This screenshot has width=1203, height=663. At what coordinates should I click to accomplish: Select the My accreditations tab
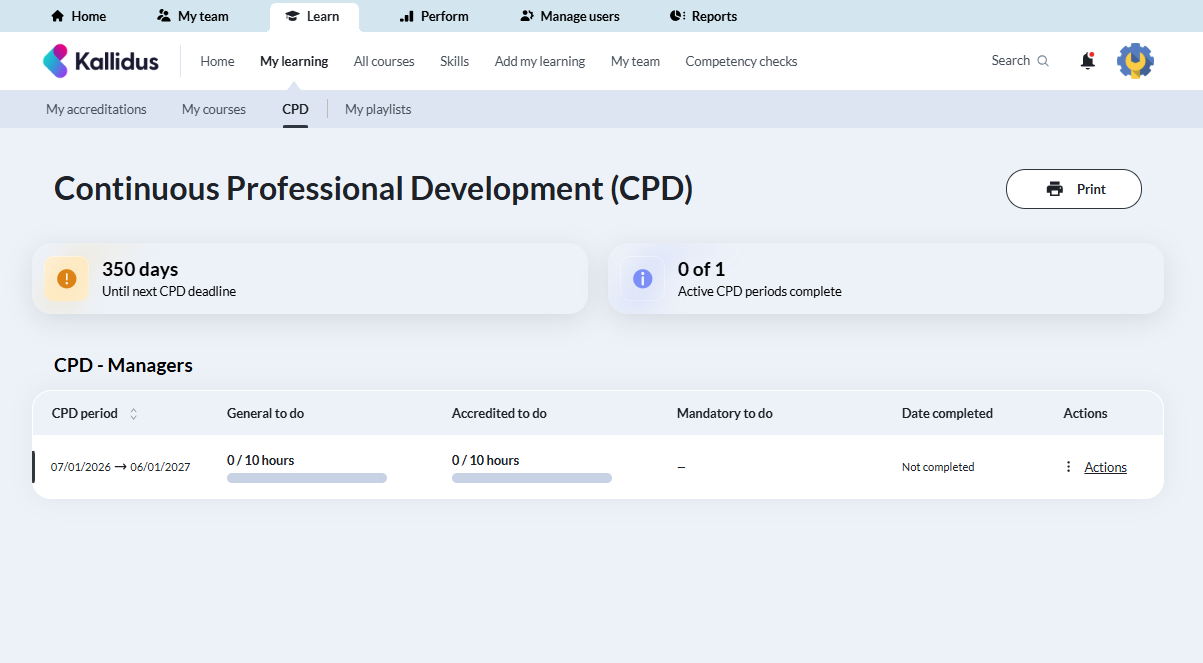[95, 109]
